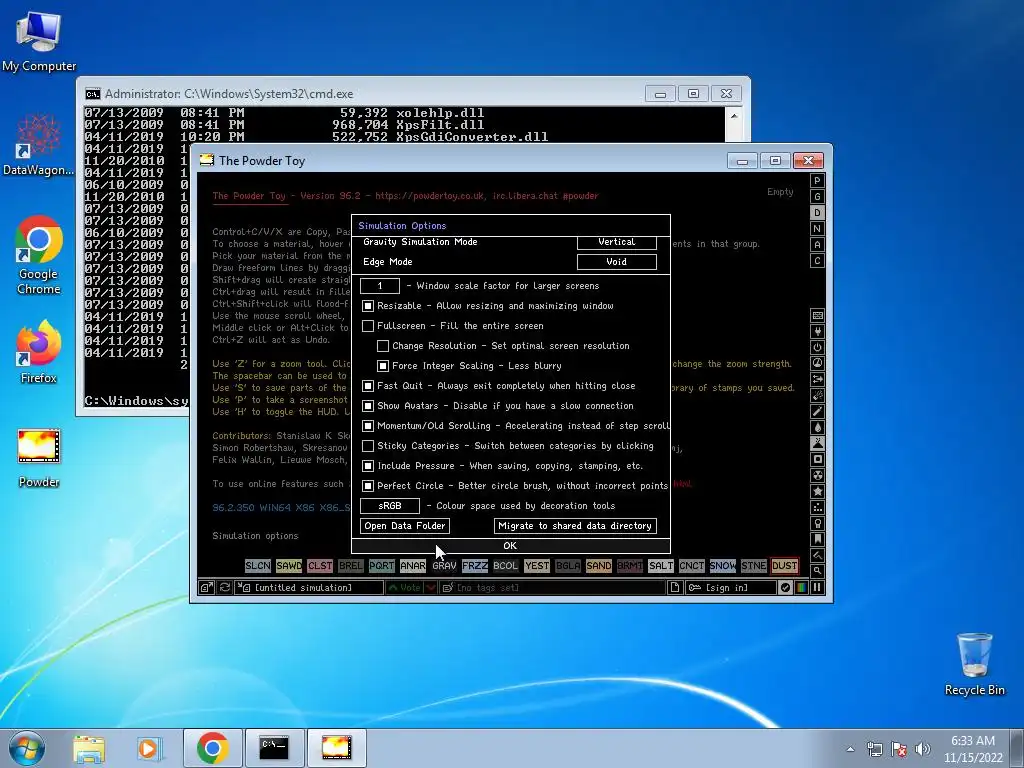The height and width of the screenshot is (768, 1024).
Task: Open the sRGB colour space dropdown
Action: 390,506
